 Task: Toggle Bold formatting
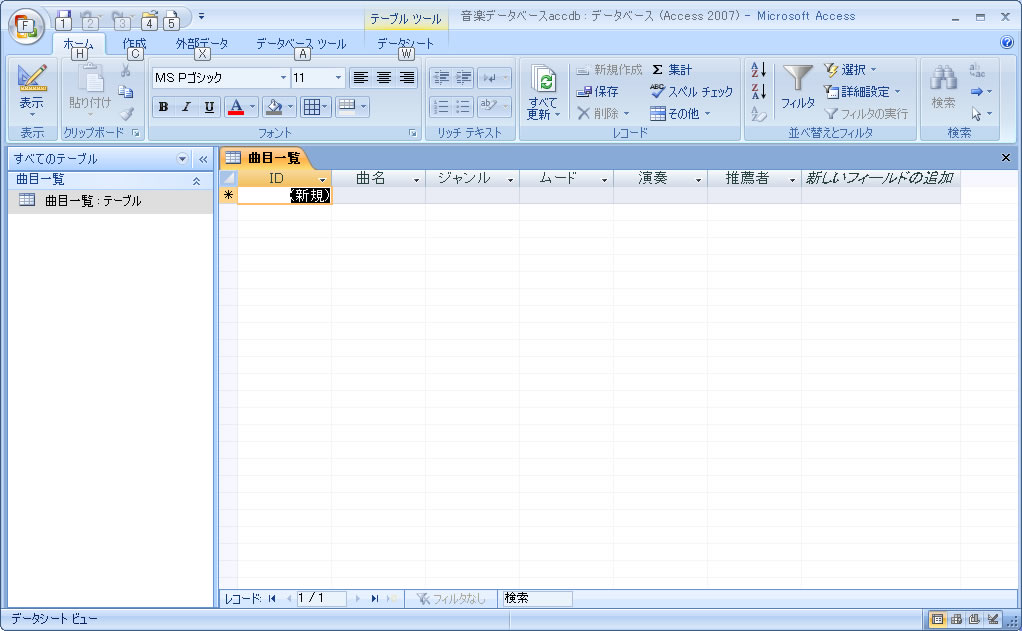click(163, 107)
